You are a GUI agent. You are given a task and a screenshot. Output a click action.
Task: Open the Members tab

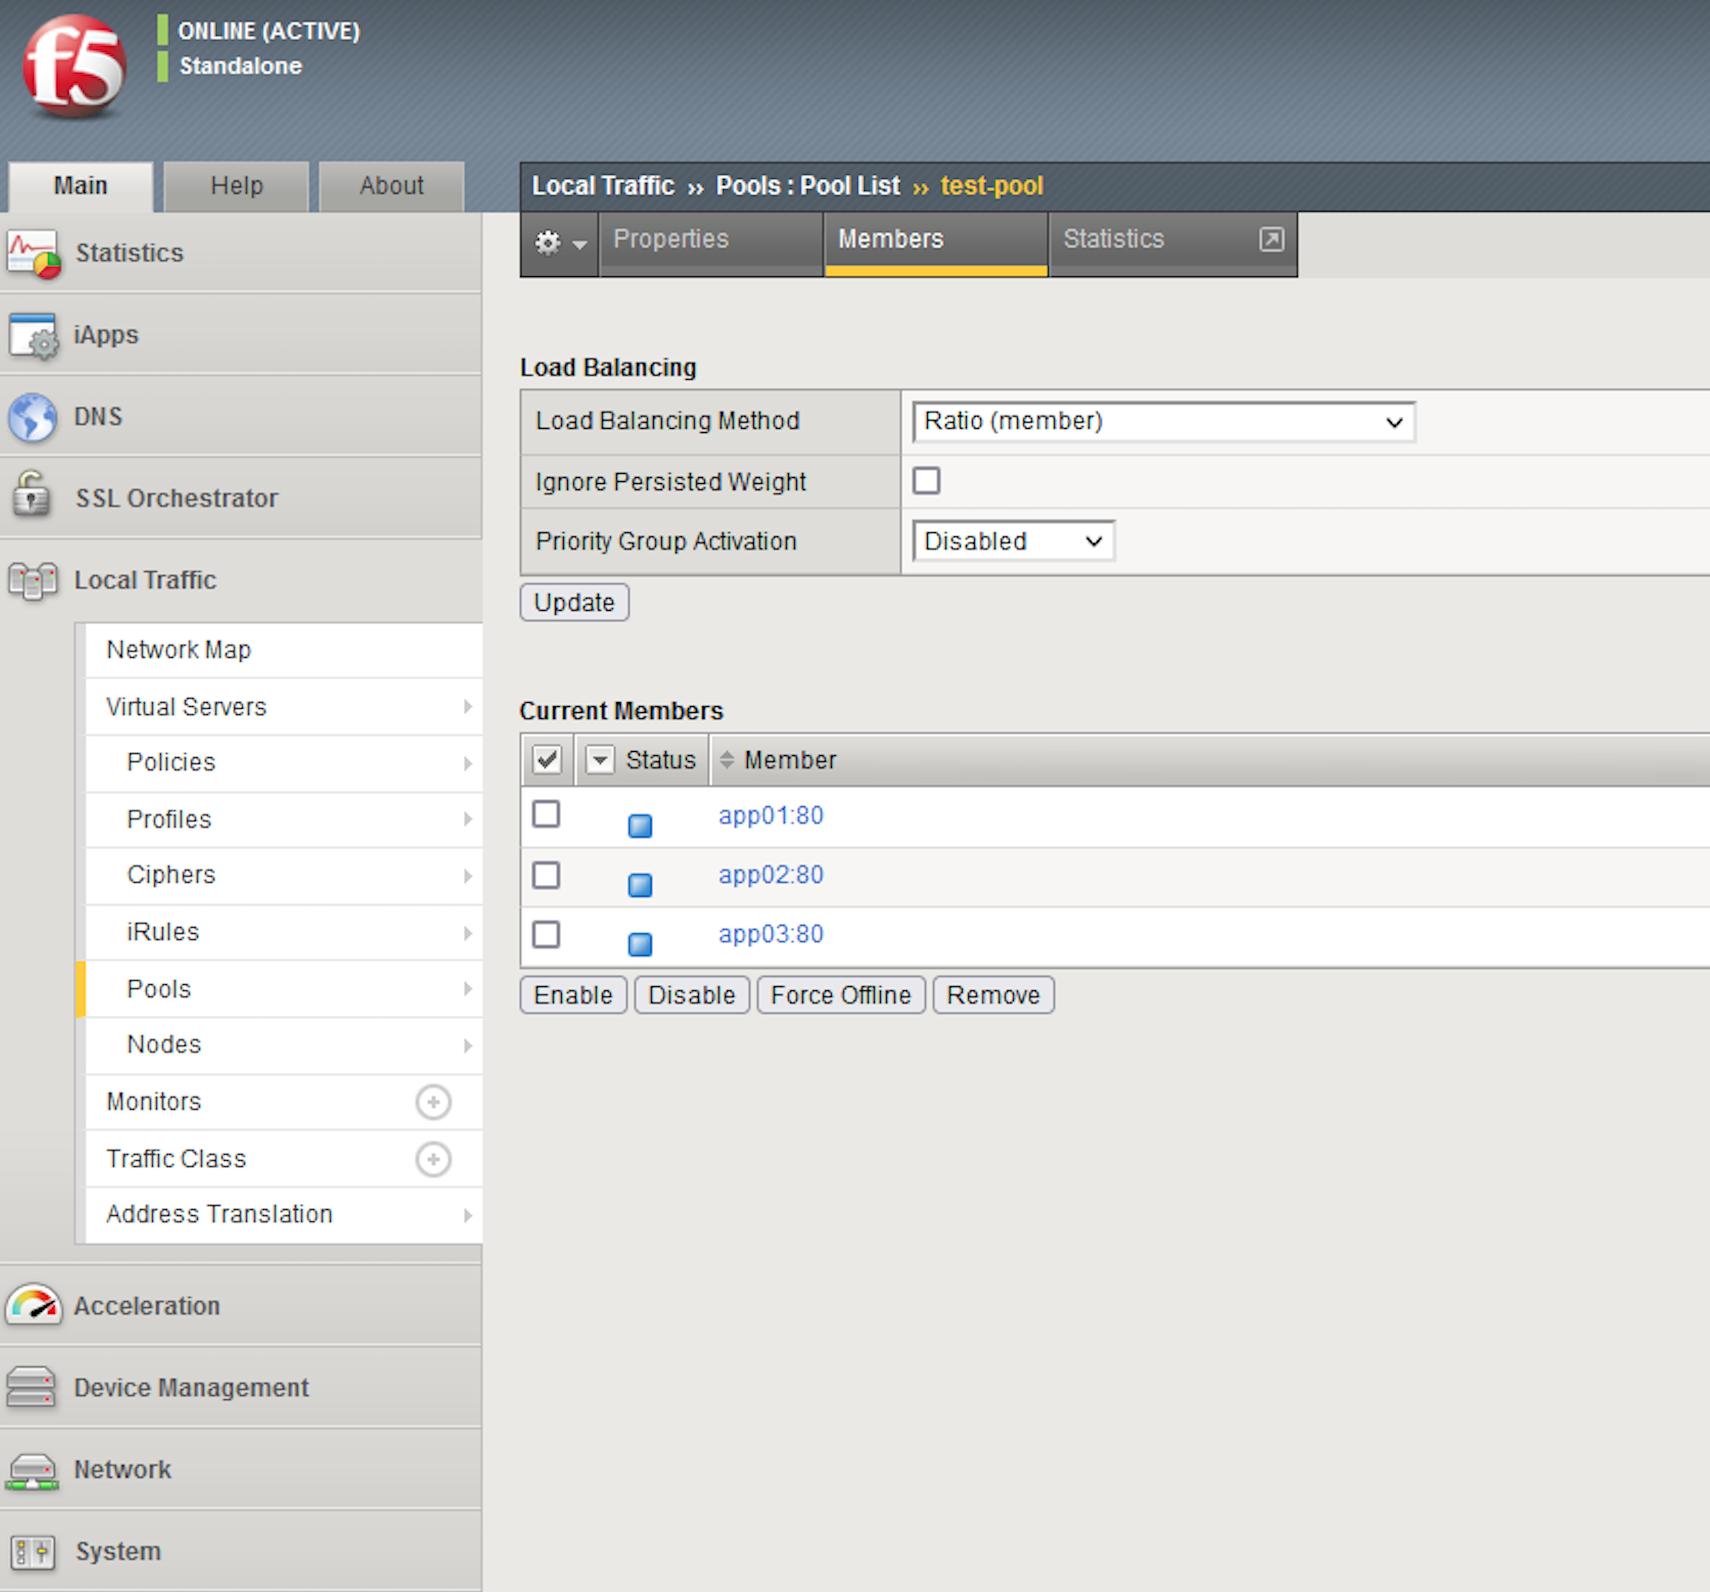click(936, 243)
